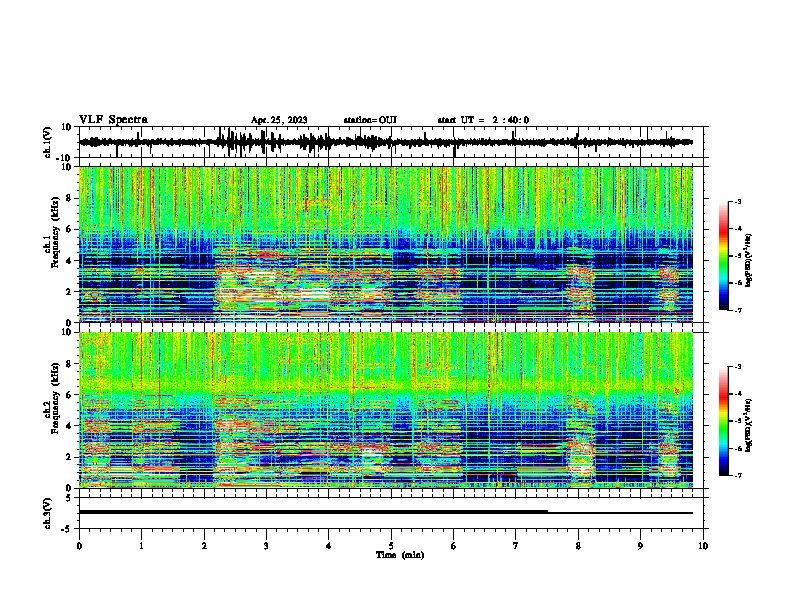Click the "Time (min)" axis title
Screen dimensions: 792x612
coord(400,555)
